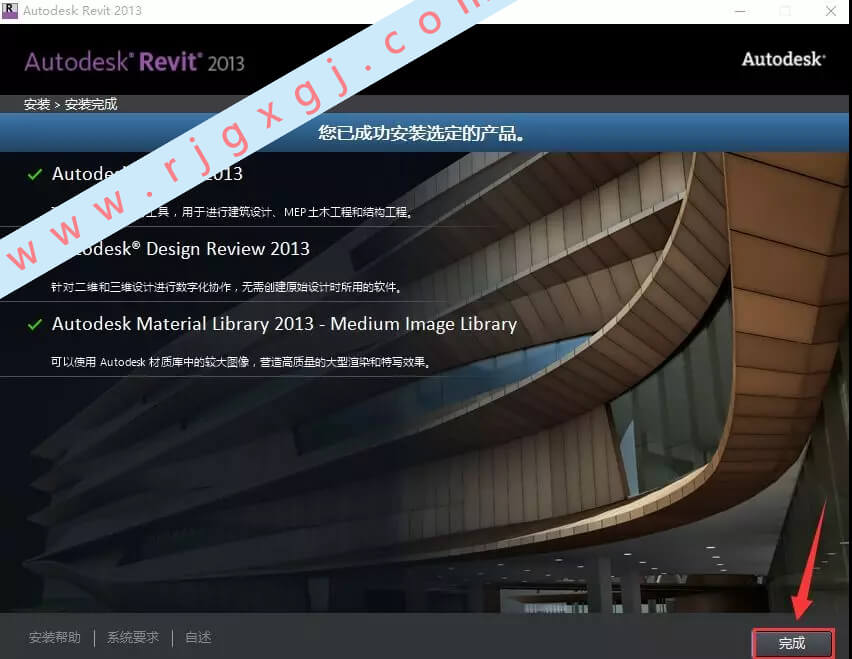This screenshot has height=659, width=852.
Task: Click the description starting with 针对二维和三维设计
Action: (x=227, y=287)
